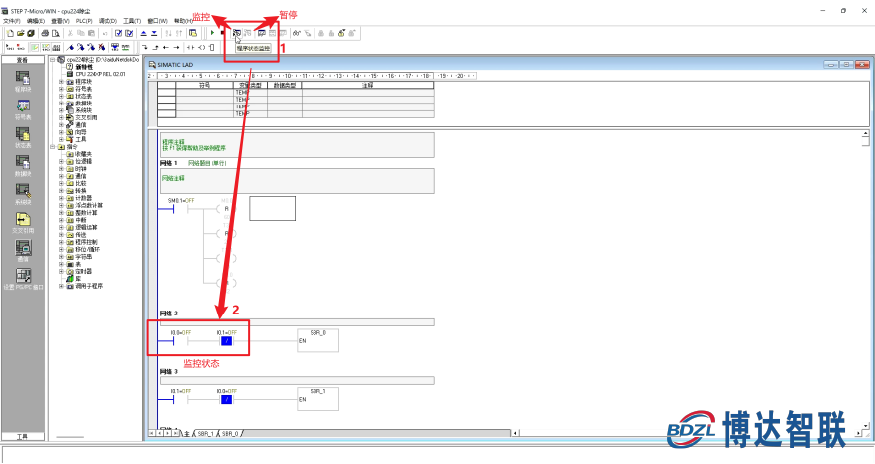The width and height of the screenshot is (875, 464).
Task: Click the Insert Coil instruction icon
Action: [x=201, y=47]
